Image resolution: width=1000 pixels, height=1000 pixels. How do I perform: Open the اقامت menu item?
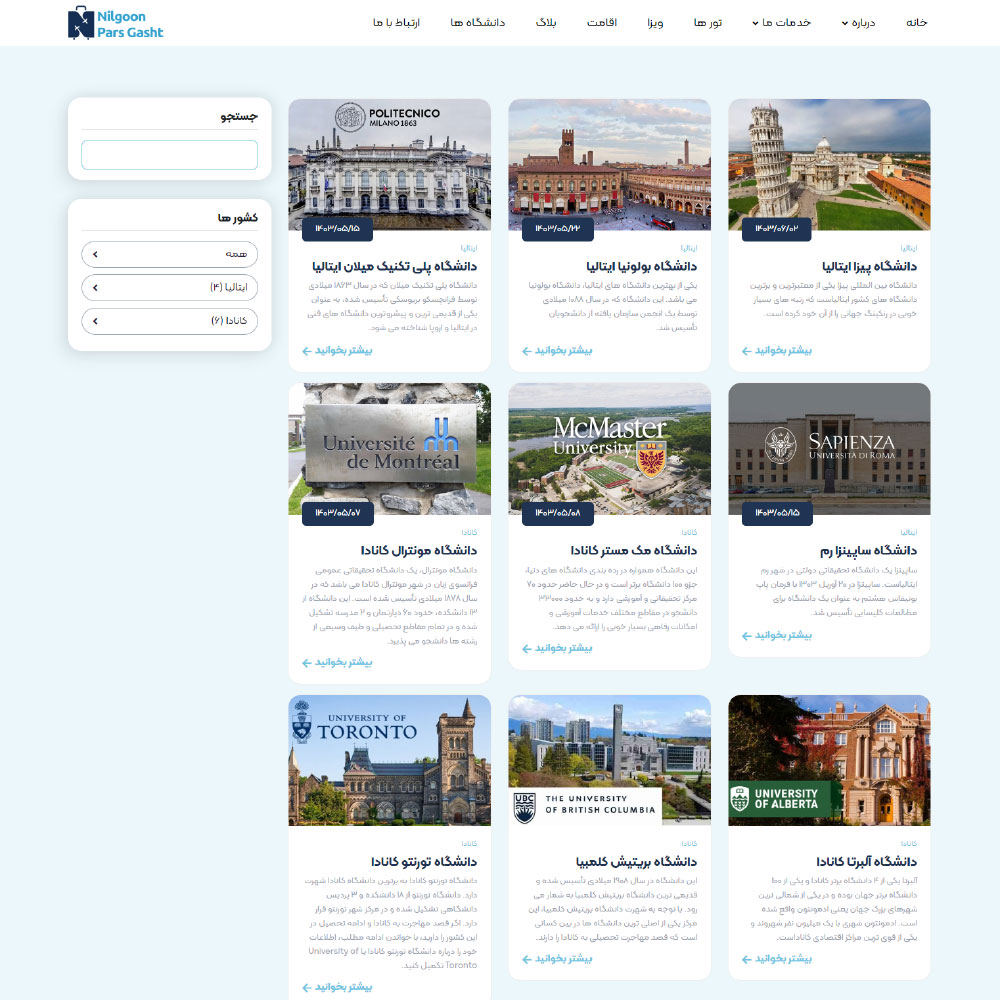[601, 23]
